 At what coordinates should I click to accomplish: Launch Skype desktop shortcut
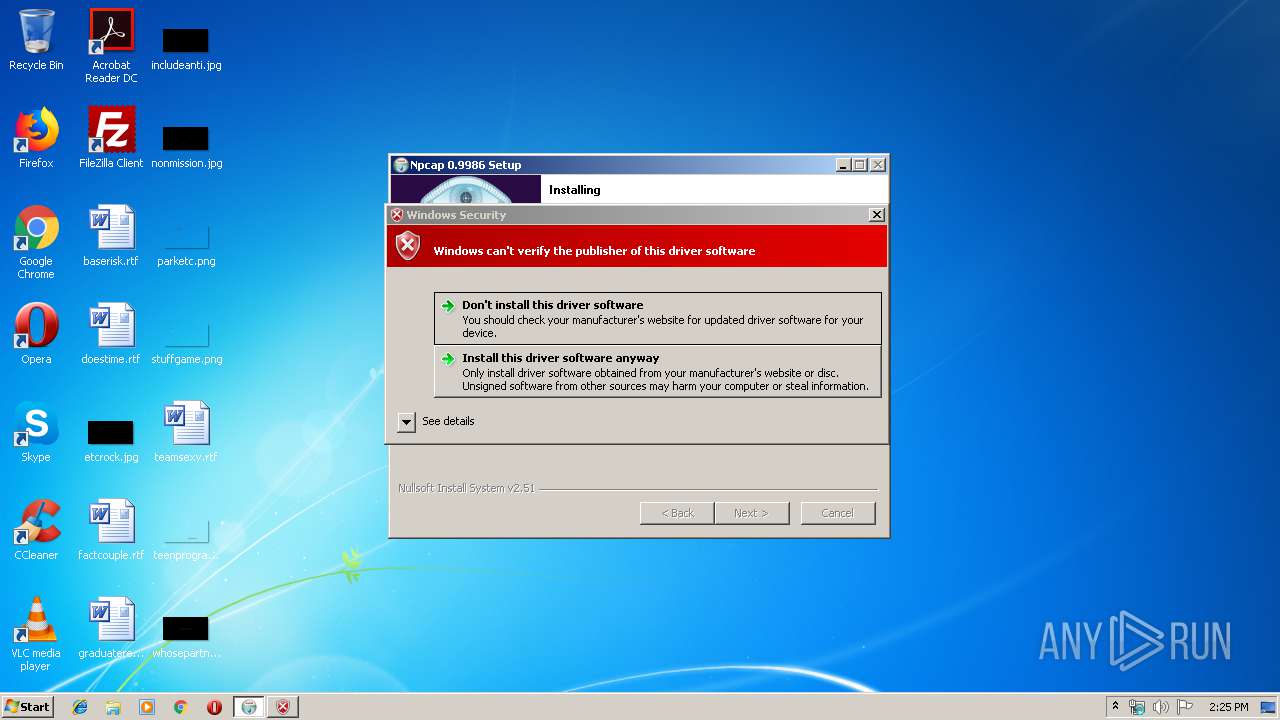coord(36,432)
